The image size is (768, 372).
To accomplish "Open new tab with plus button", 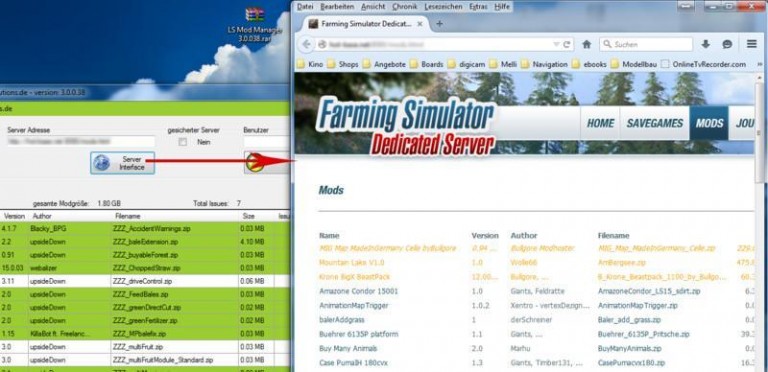I will pyautogui.click(x=439, y=23).
